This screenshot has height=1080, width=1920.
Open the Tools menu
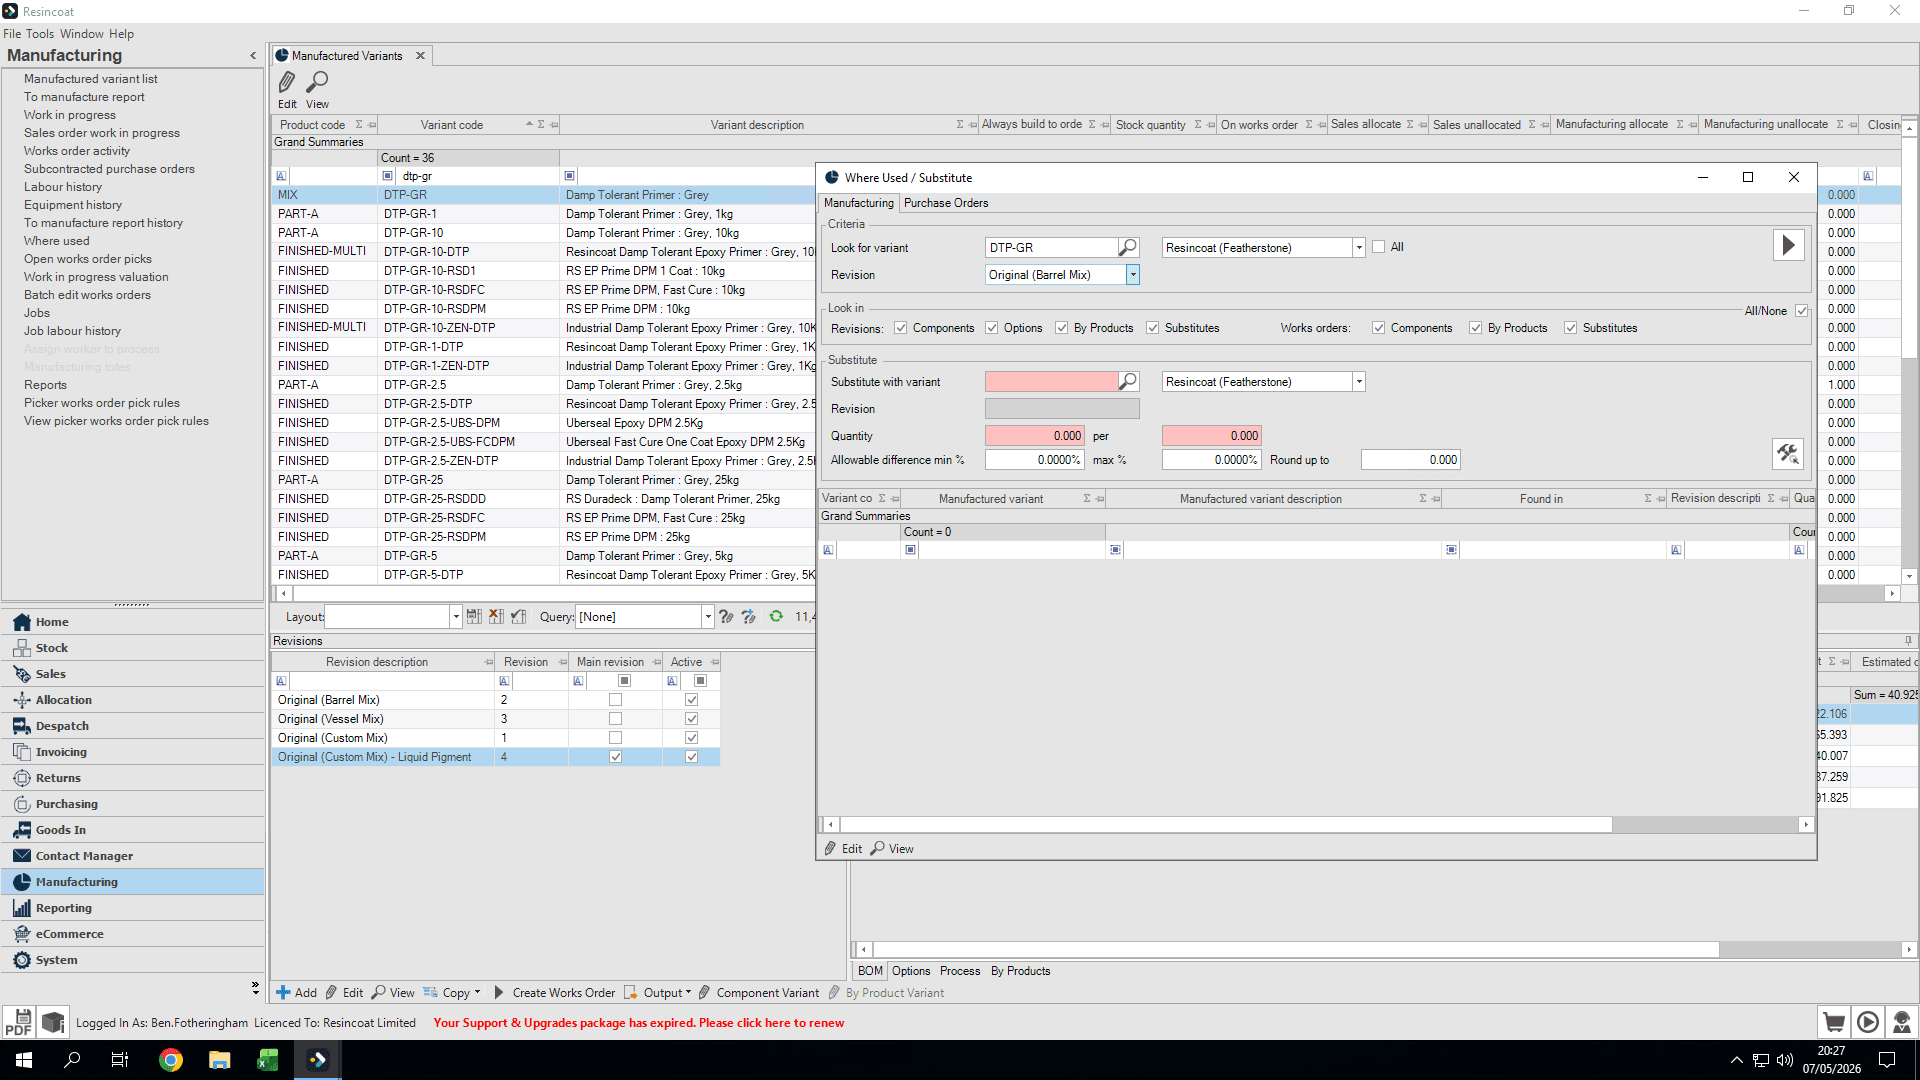(x=40, y=34)
